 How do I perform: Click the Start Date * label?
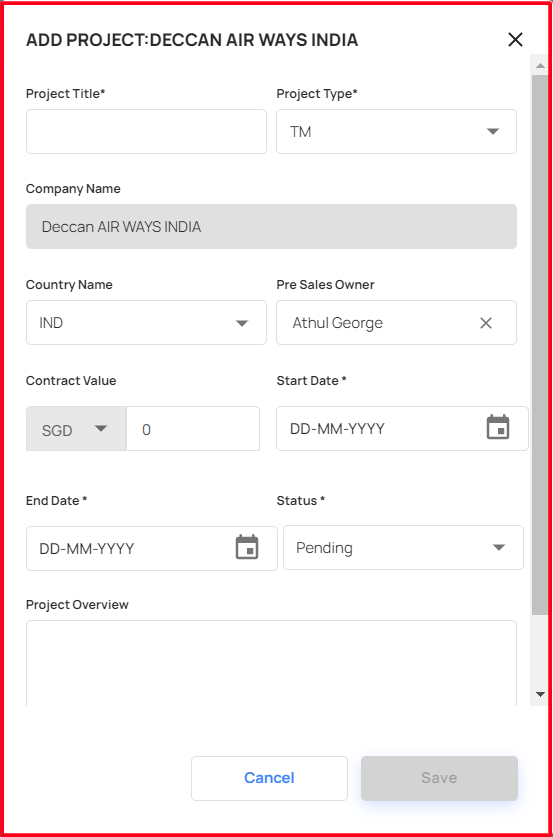point(312,381)
